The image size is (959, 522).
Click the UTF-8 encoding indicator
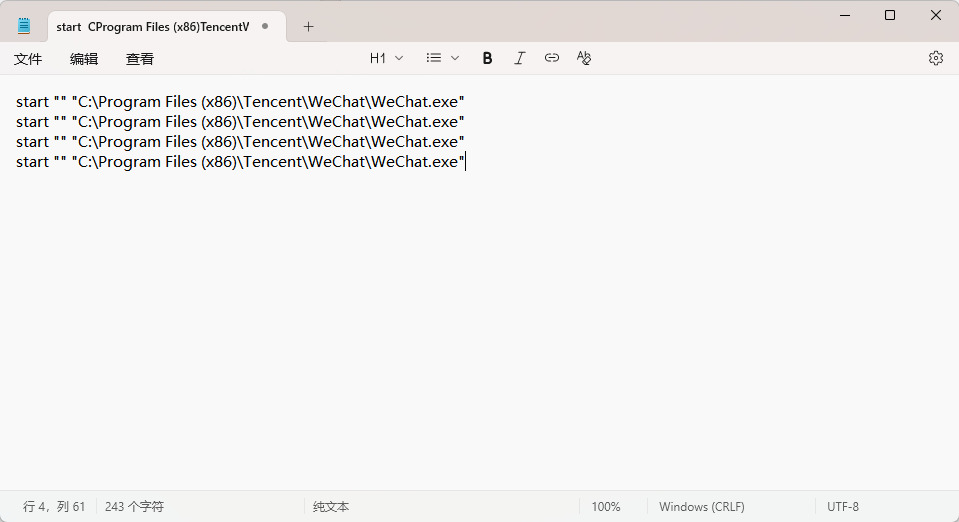pyautogui.click(x=843, y=507)
